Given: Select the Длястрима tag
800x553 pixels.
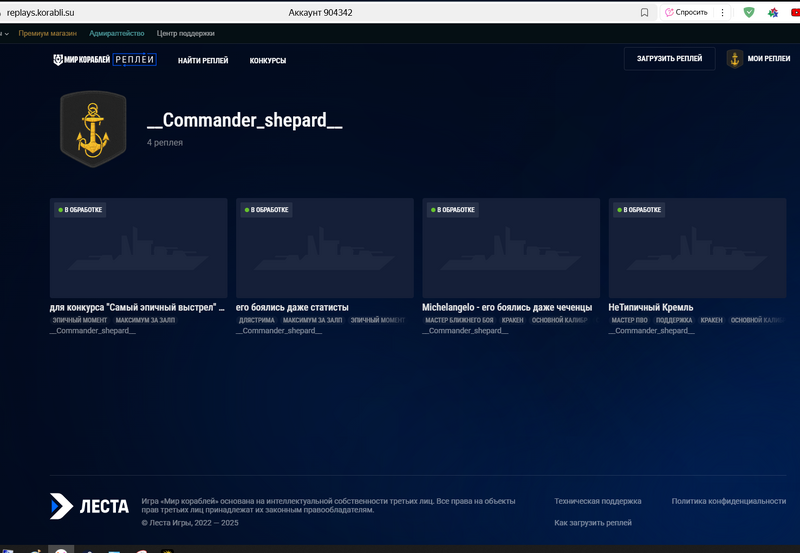Looking at the screenshot, I should (x=257, y=320).
